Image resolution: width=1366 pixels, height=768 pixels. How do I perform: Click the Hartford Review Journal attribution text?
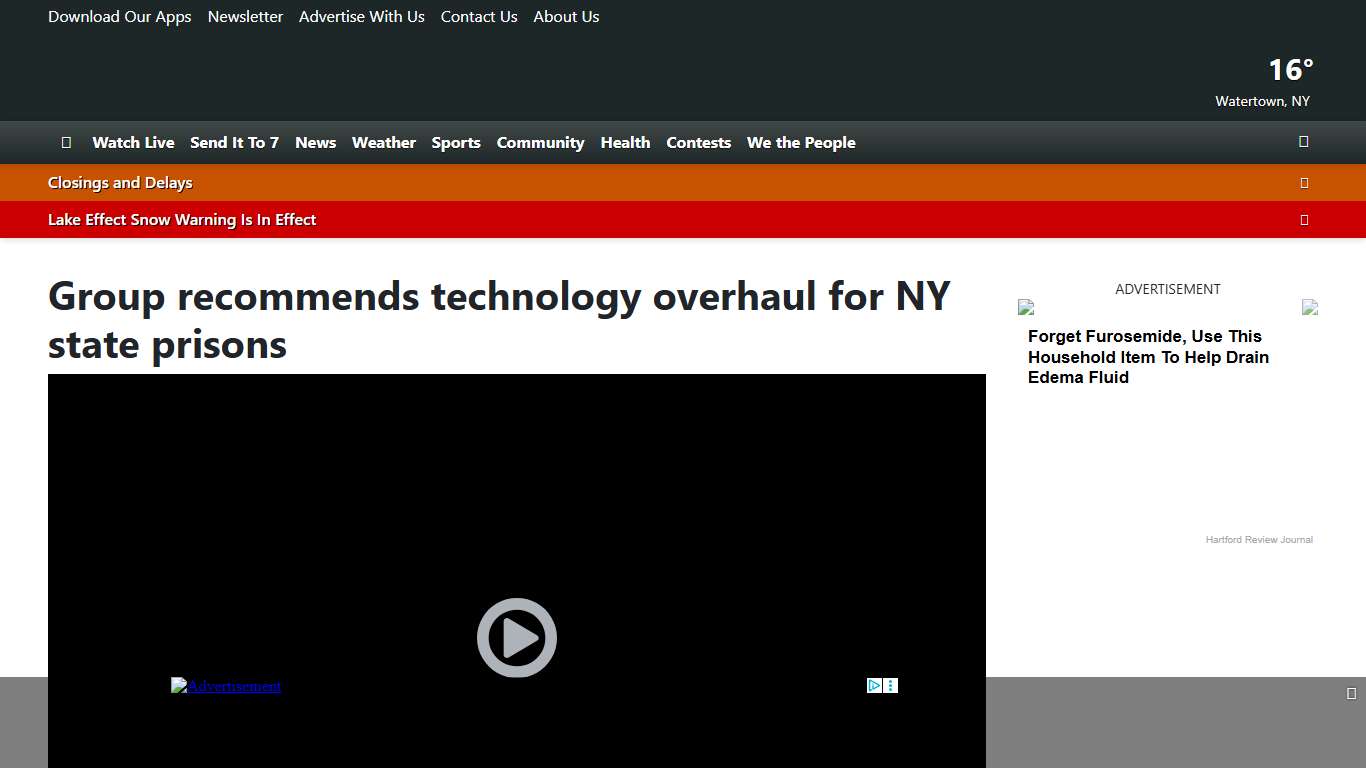pos(1259,539)
